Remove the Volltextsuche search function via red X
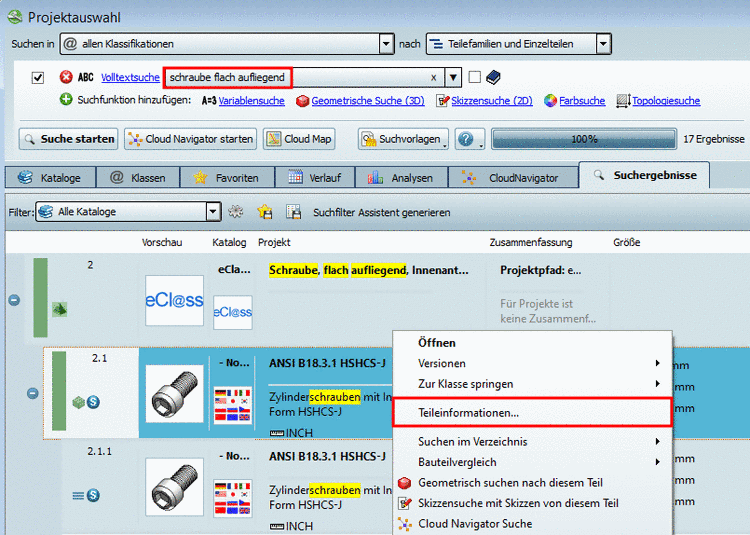 click(x=66, y=77)
